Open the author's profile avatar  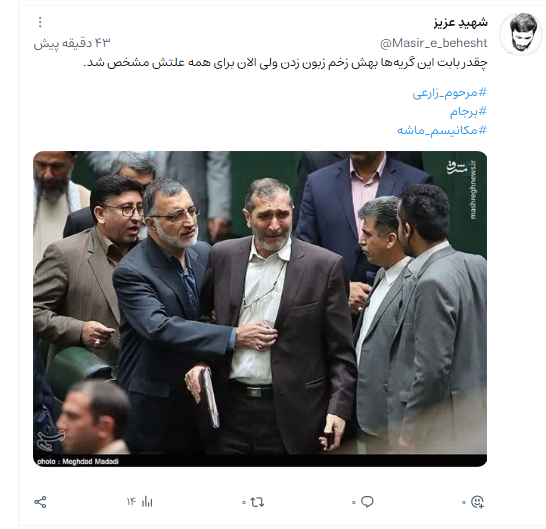[x=521, y=34]
